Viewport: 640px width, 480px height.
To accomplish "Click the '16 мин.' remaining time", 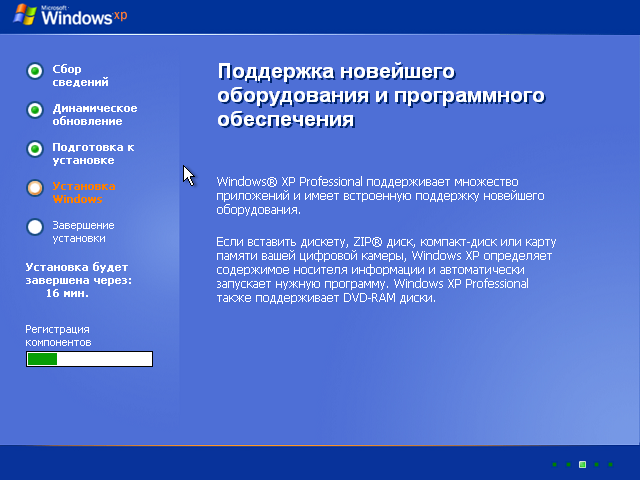I will click(x=67, y=293).
